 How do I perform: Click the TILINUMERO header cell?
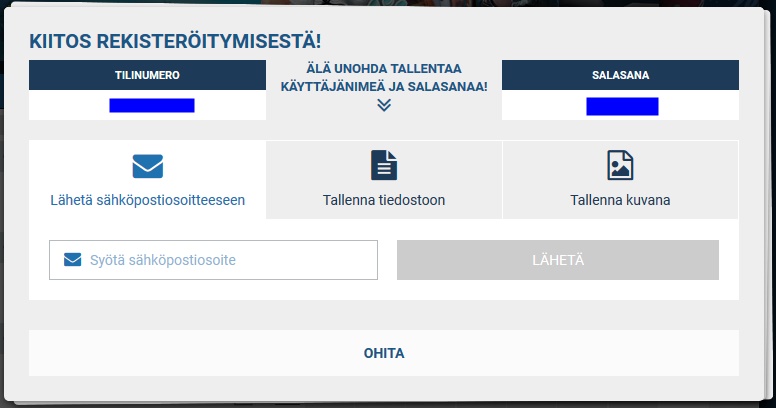(147, 75)
